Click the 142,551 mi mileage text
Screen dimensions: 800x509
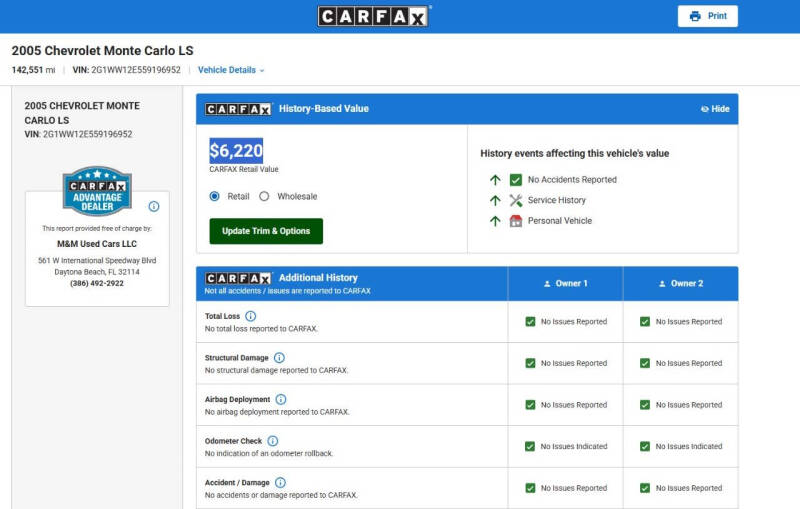coord(34,70)
